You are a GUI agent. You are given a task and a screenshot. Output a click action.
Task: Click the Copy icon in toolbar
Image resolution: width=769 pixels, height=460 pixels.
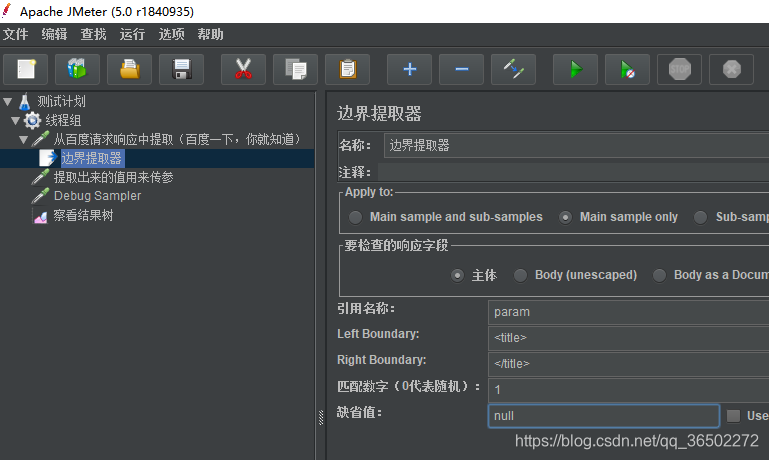pos(295,69)
